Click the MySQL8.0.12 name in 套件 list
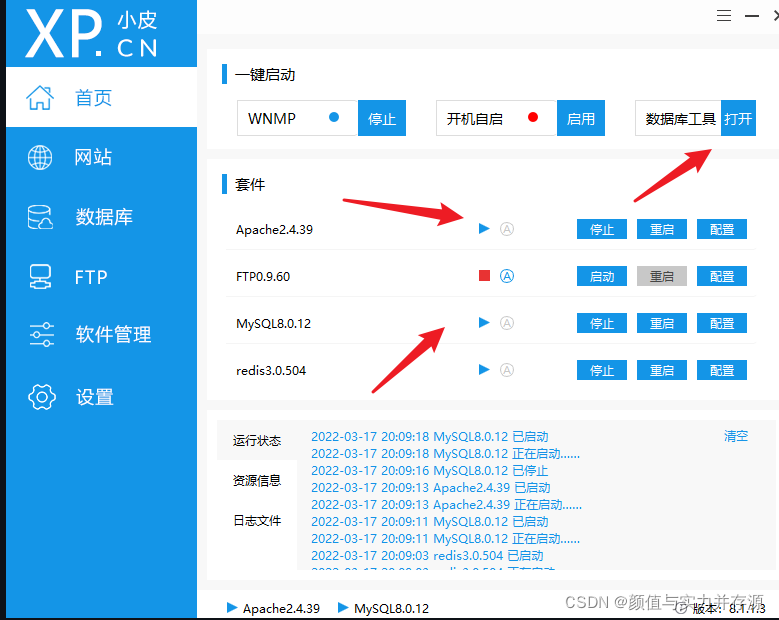 [273, 323]
